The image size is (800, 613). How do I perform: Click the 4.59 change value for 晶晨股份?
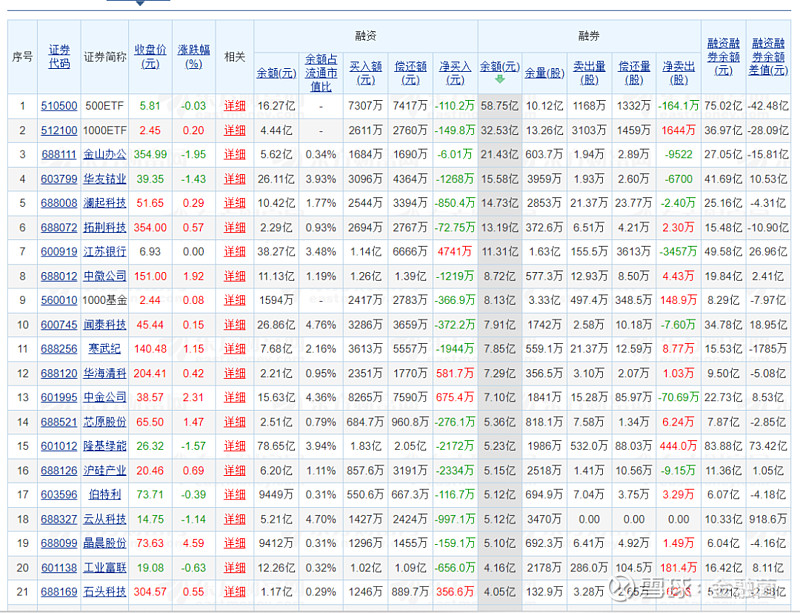[x=193, y=543]
